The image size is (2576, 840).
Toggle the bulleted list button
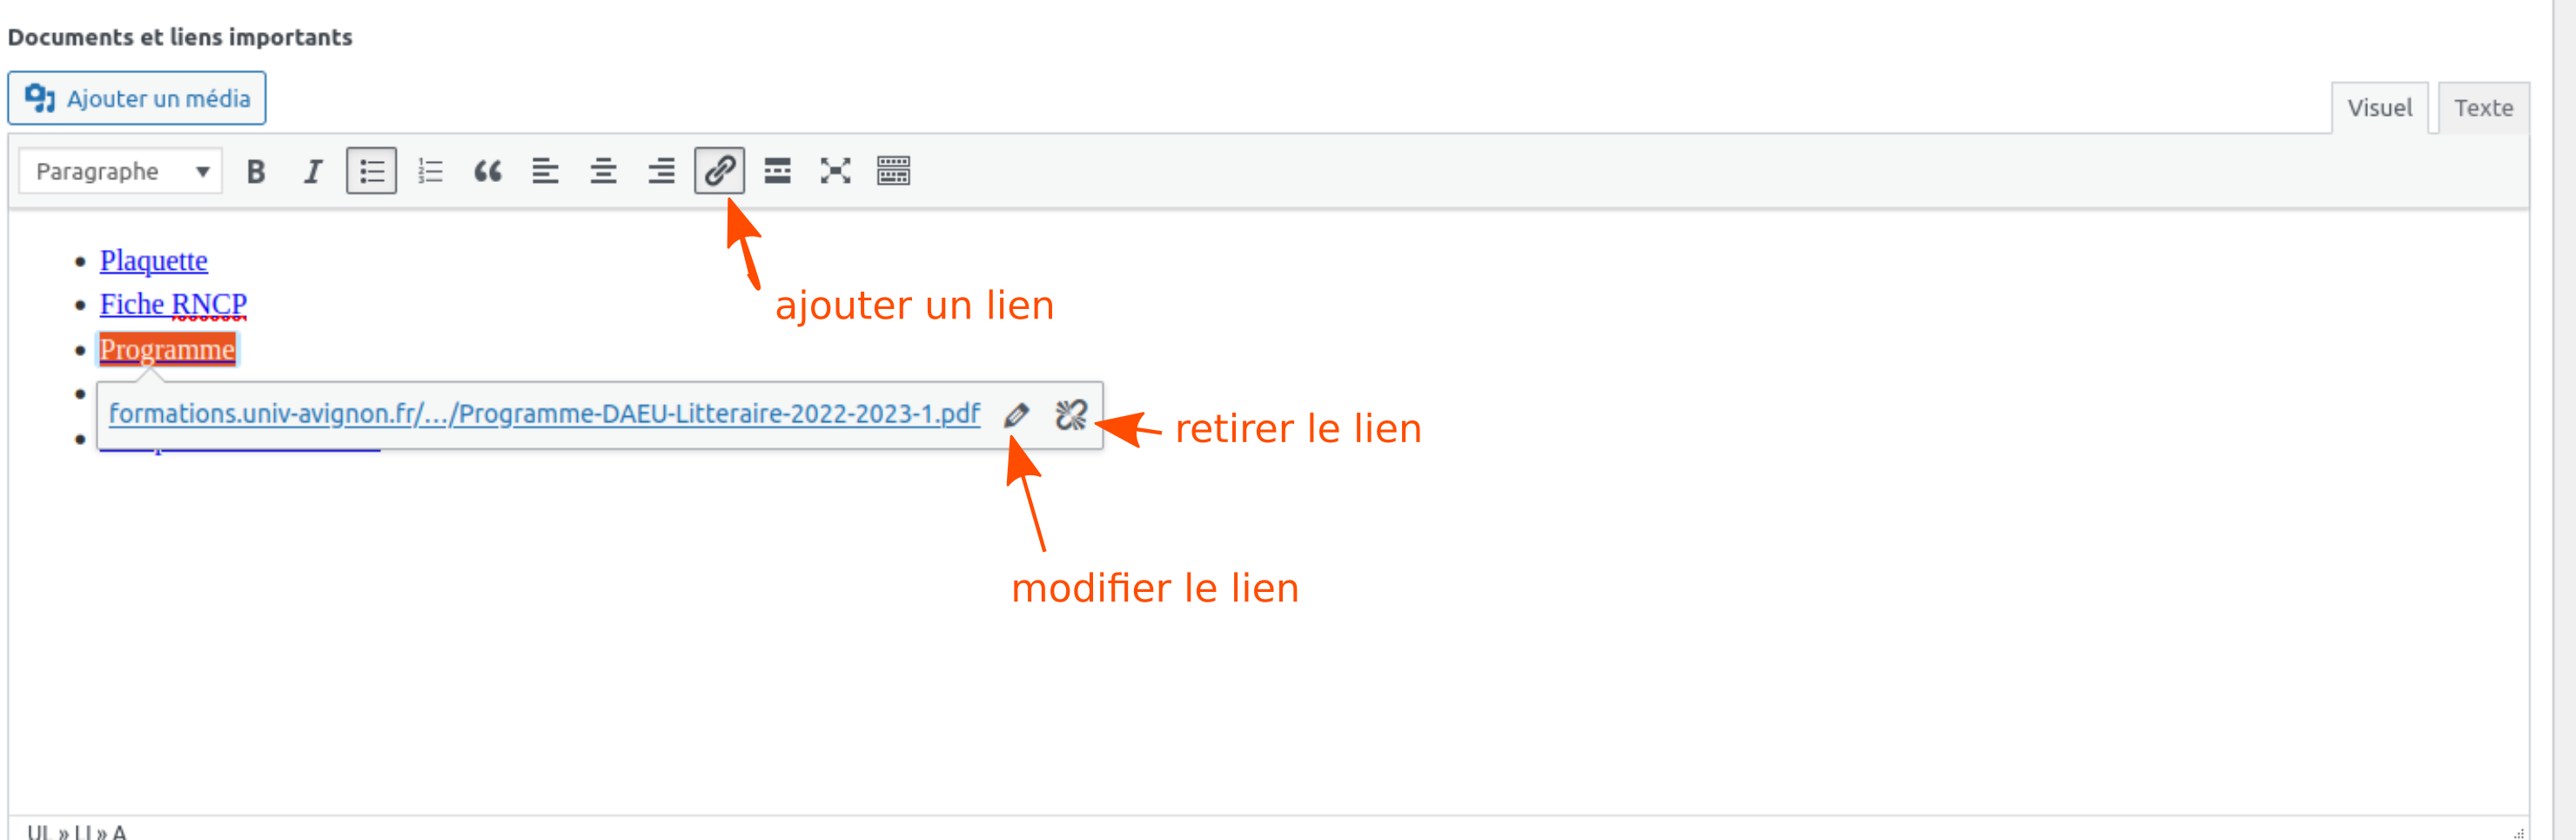(x=371, y=171)
